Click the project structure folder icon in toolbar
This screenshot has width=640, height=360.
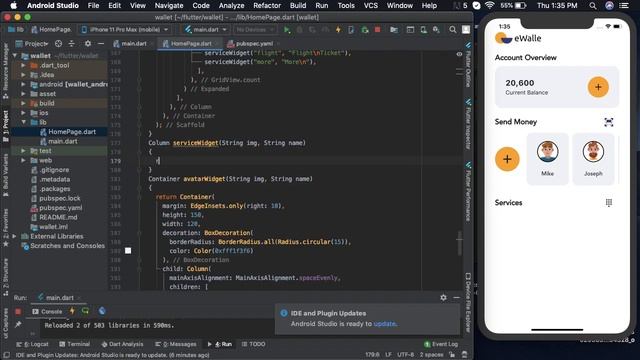pyautogui.click(x=394, y=30)
